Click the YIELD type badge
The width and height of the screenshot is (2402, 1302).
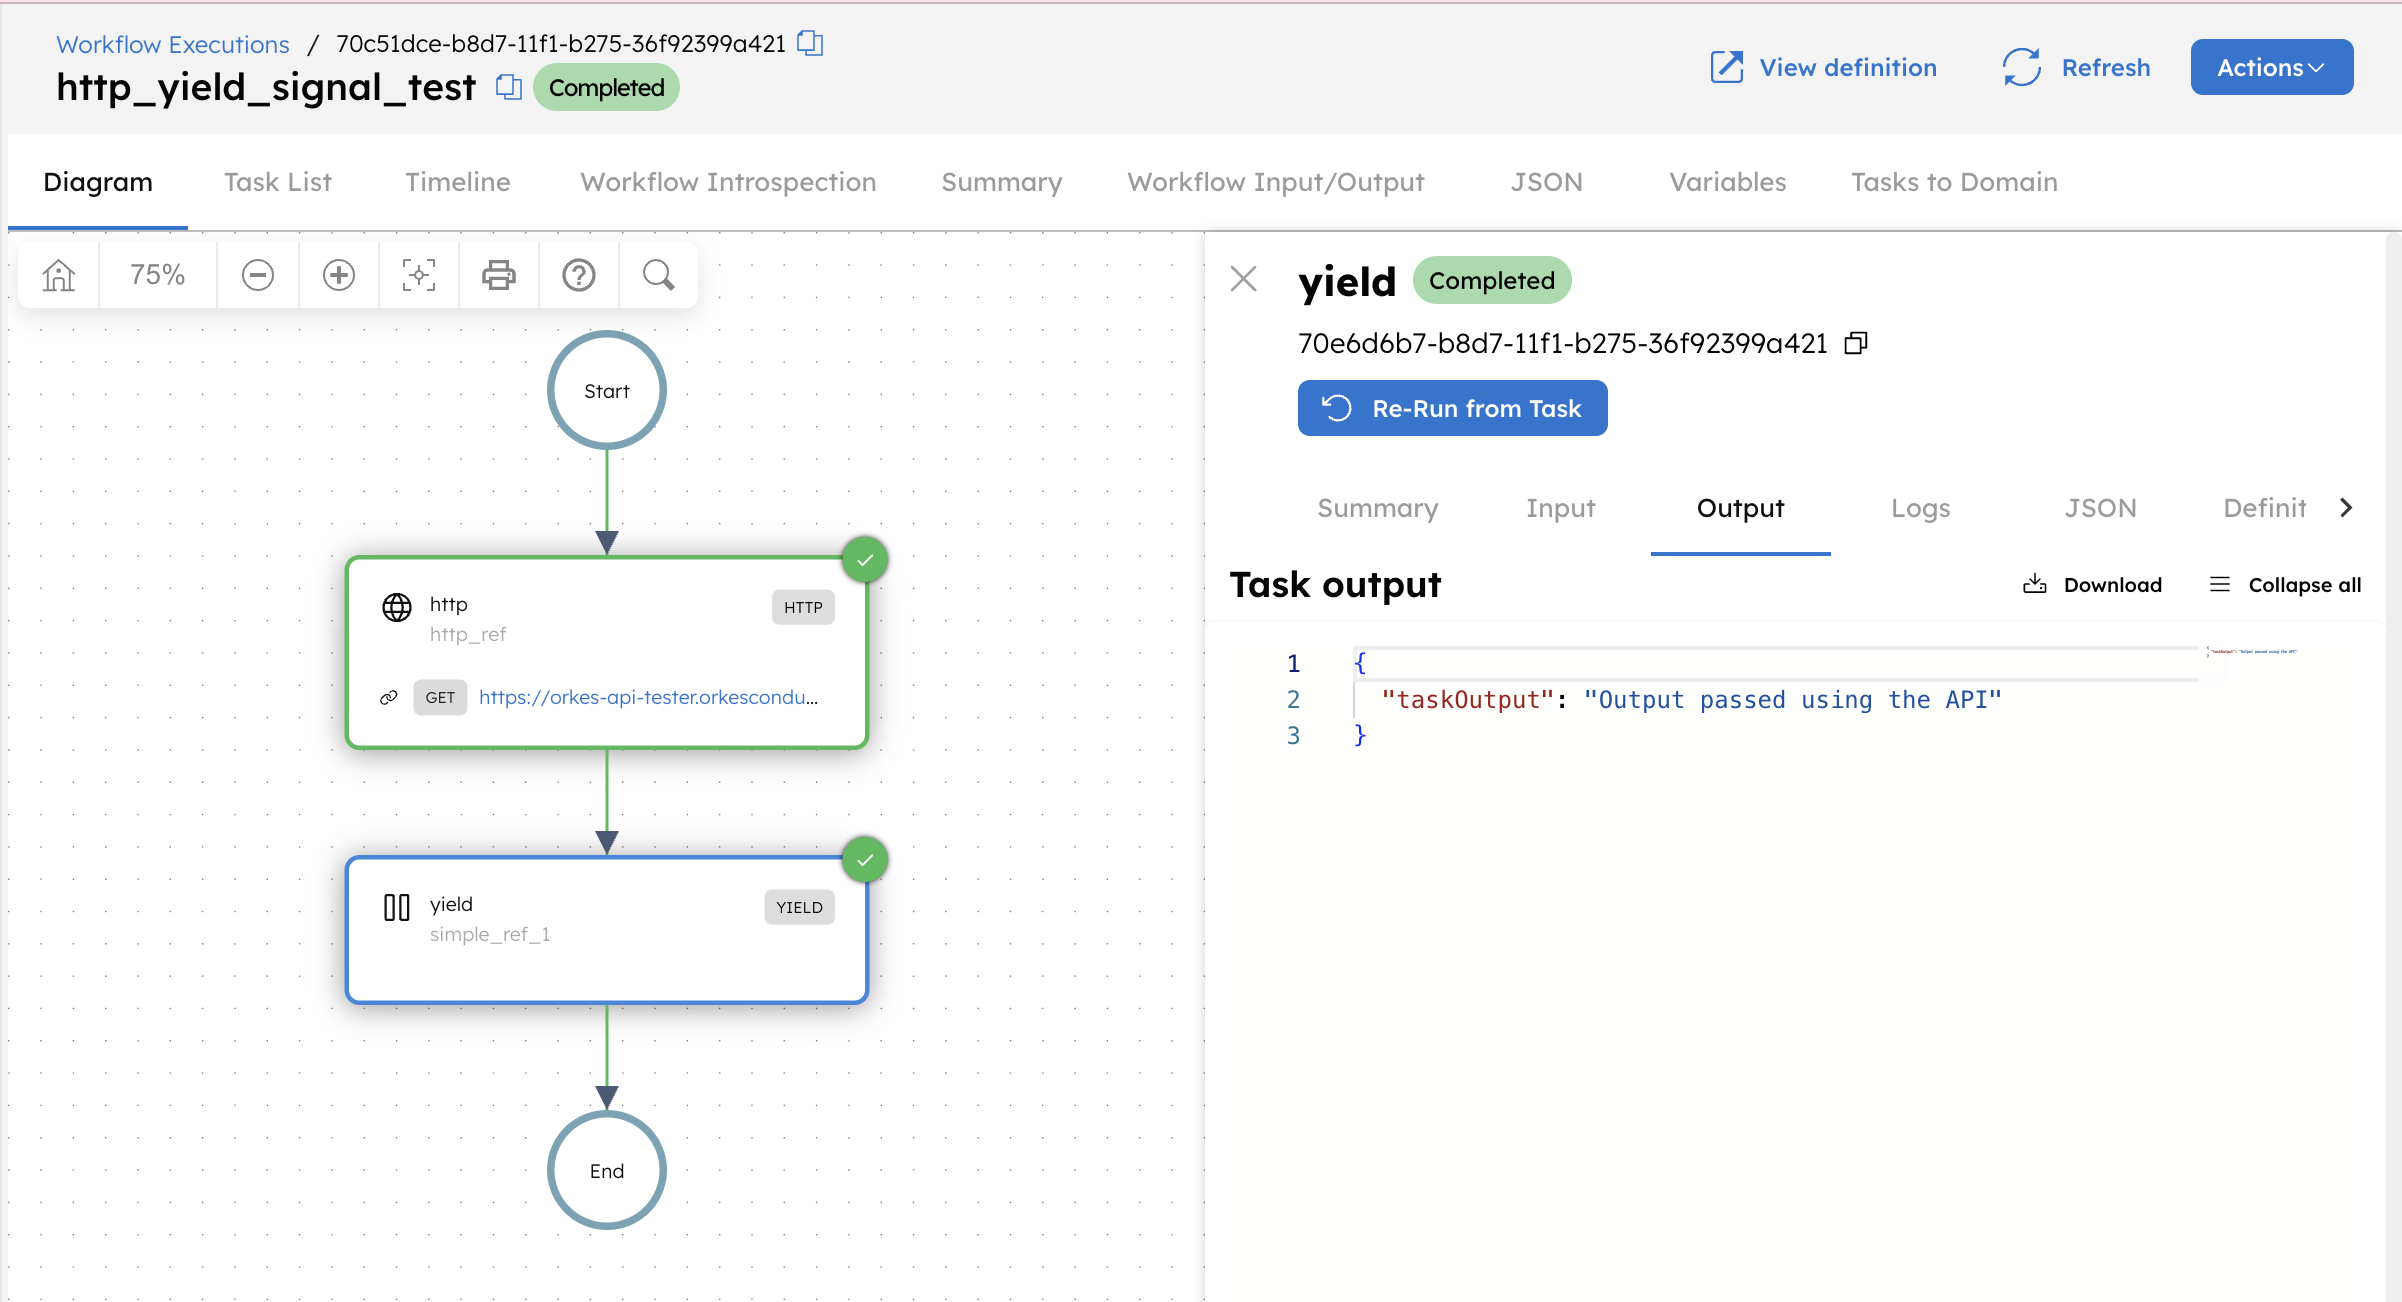pyautogui.click(x=800, y=907)
